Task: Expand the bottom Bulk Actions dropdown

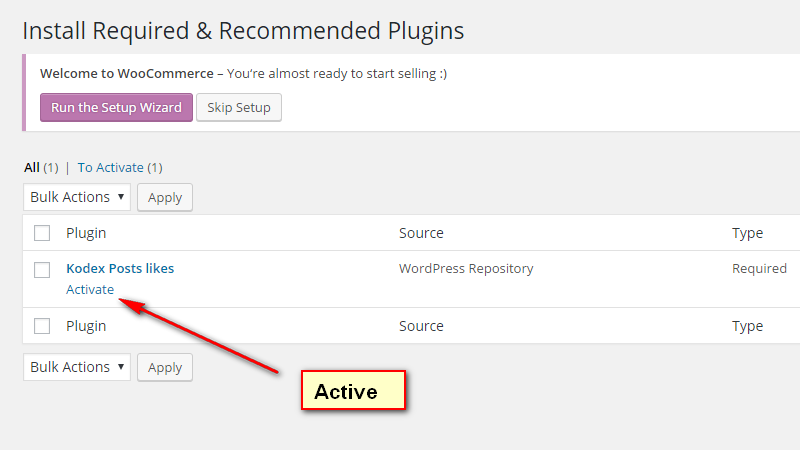Action: (x=77, y=367)
